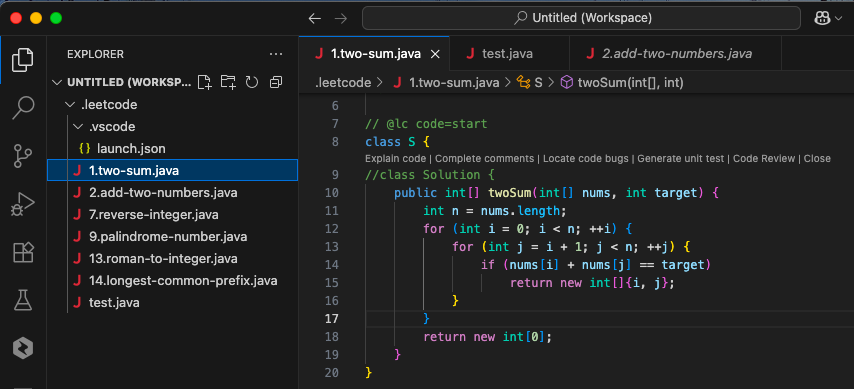Switch to the 2.add-two-numbers.java editor tab
This screenshot has height=389, width=854.
(675, 54)
